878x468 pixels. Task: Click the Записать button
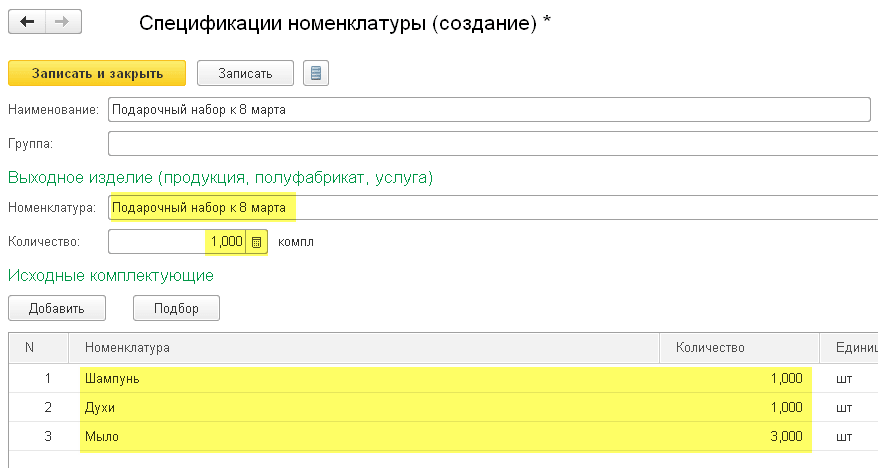point(245,73)
